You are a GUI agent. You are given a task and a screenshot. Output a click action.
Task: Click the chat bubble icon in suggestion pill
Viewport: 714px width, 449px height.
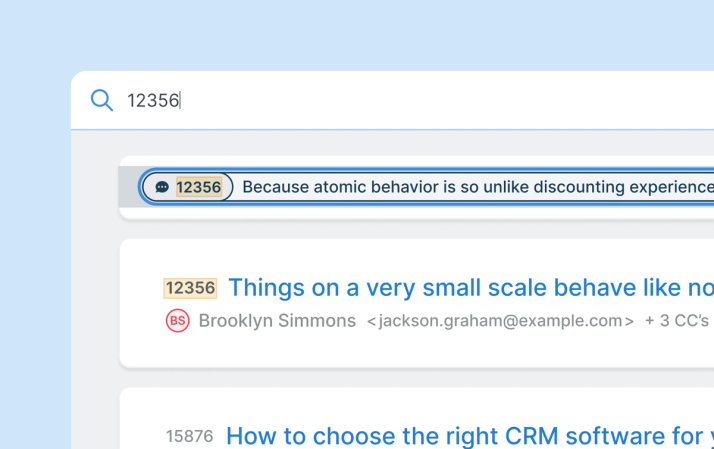(x=162, y=187)
